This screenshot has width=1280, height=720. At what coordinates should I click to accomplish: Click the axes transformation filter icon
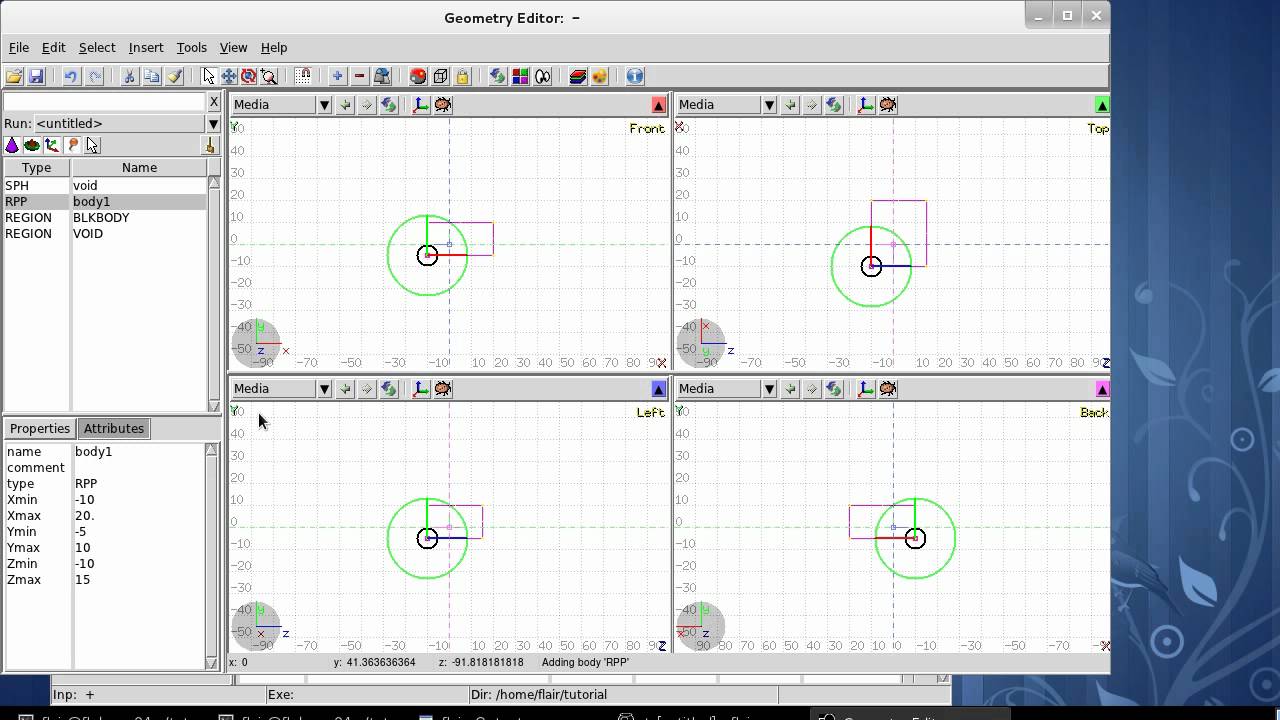[52, 145]
